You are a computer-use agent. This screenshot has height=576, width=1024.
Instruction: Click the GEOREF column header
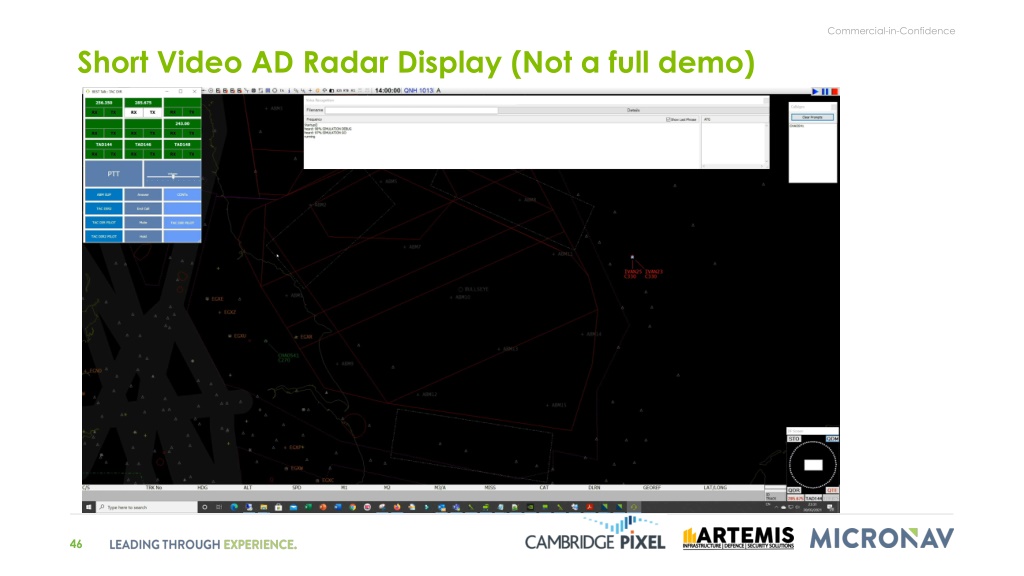click(652, 488)
